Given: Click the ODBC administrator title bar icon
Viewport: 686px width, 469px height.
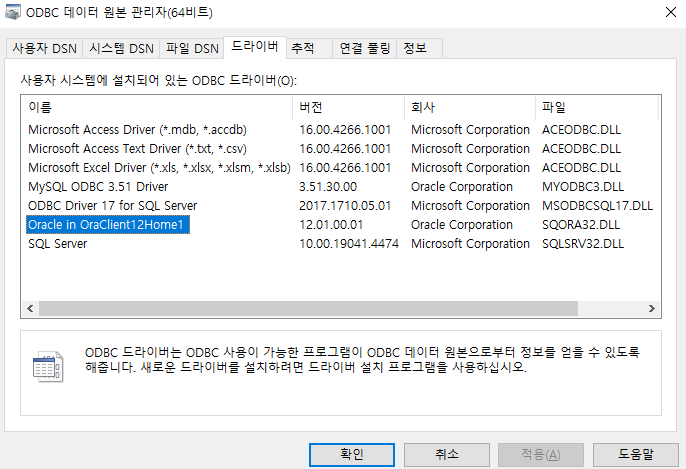Looking at the screenshot, I should pos(13,12).
